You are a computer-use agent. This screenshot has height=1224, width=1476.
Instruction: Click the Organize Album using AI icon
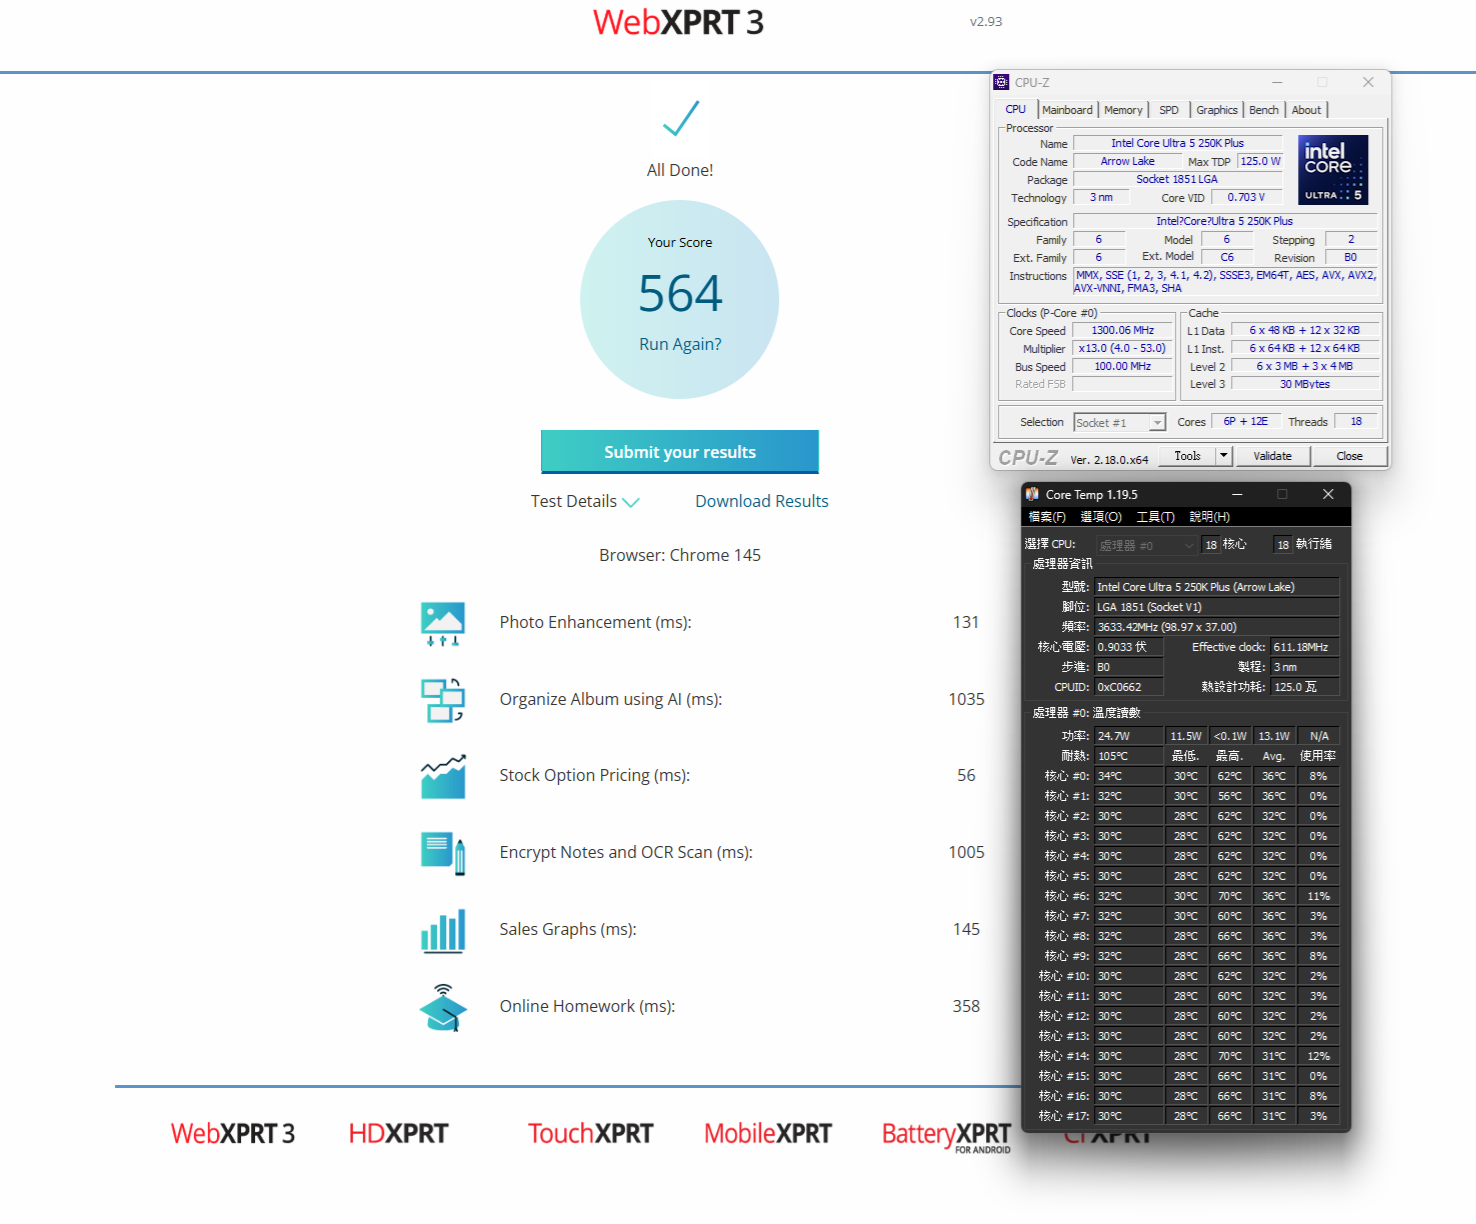pyautogui.click(x=442, y=700)
